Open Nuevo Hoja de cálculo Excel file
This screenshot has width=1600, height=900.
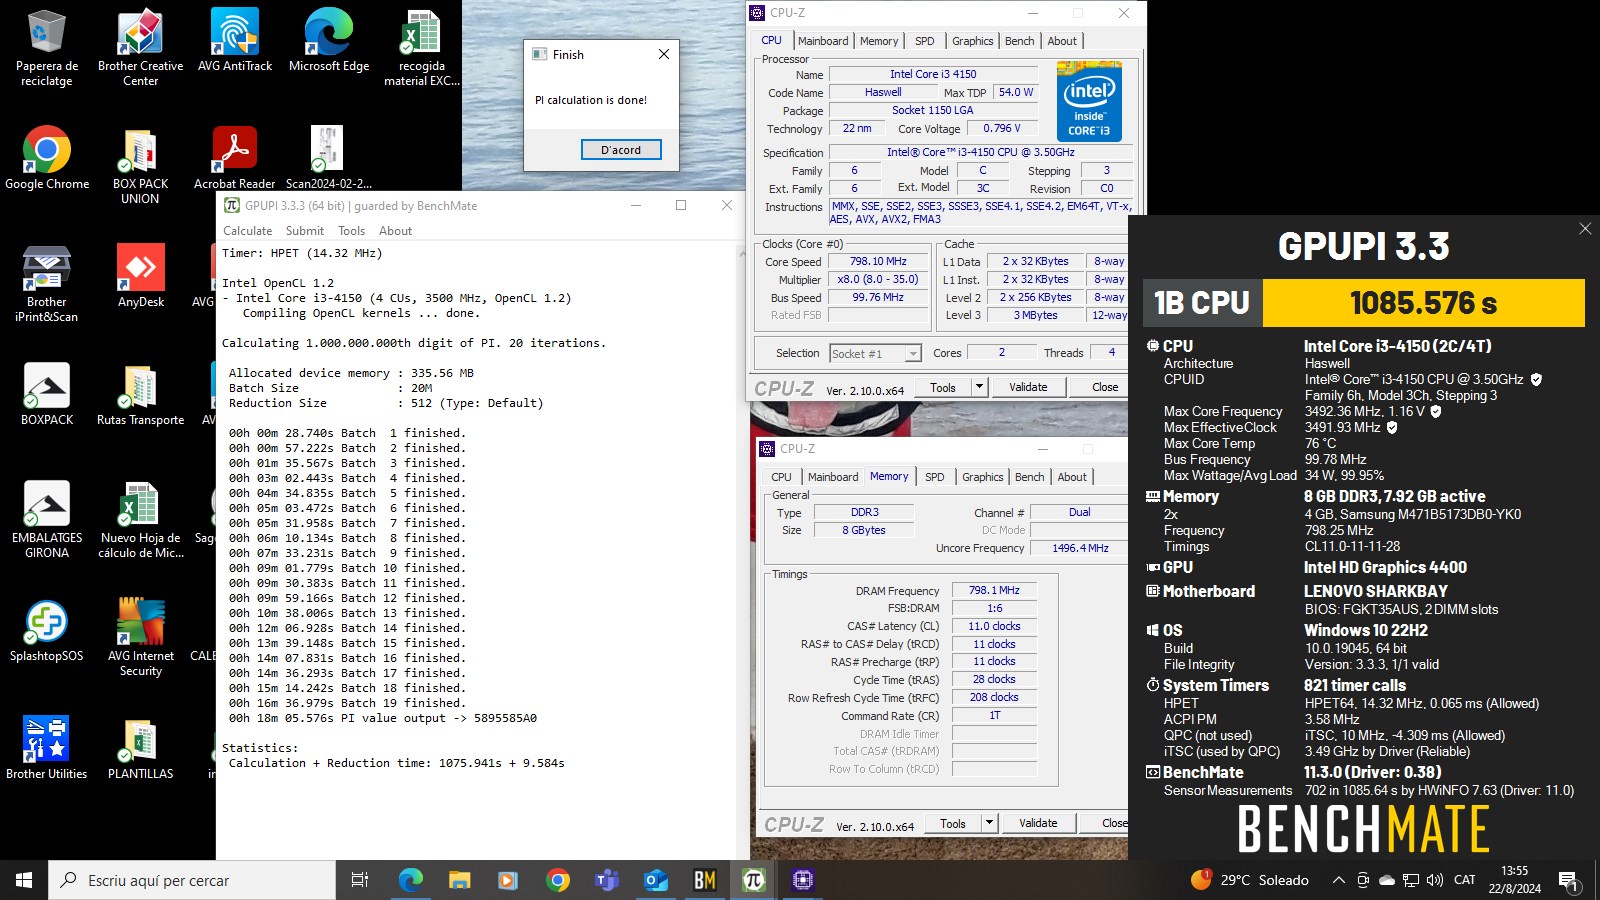pyautogui.click(x=140, y=519)
